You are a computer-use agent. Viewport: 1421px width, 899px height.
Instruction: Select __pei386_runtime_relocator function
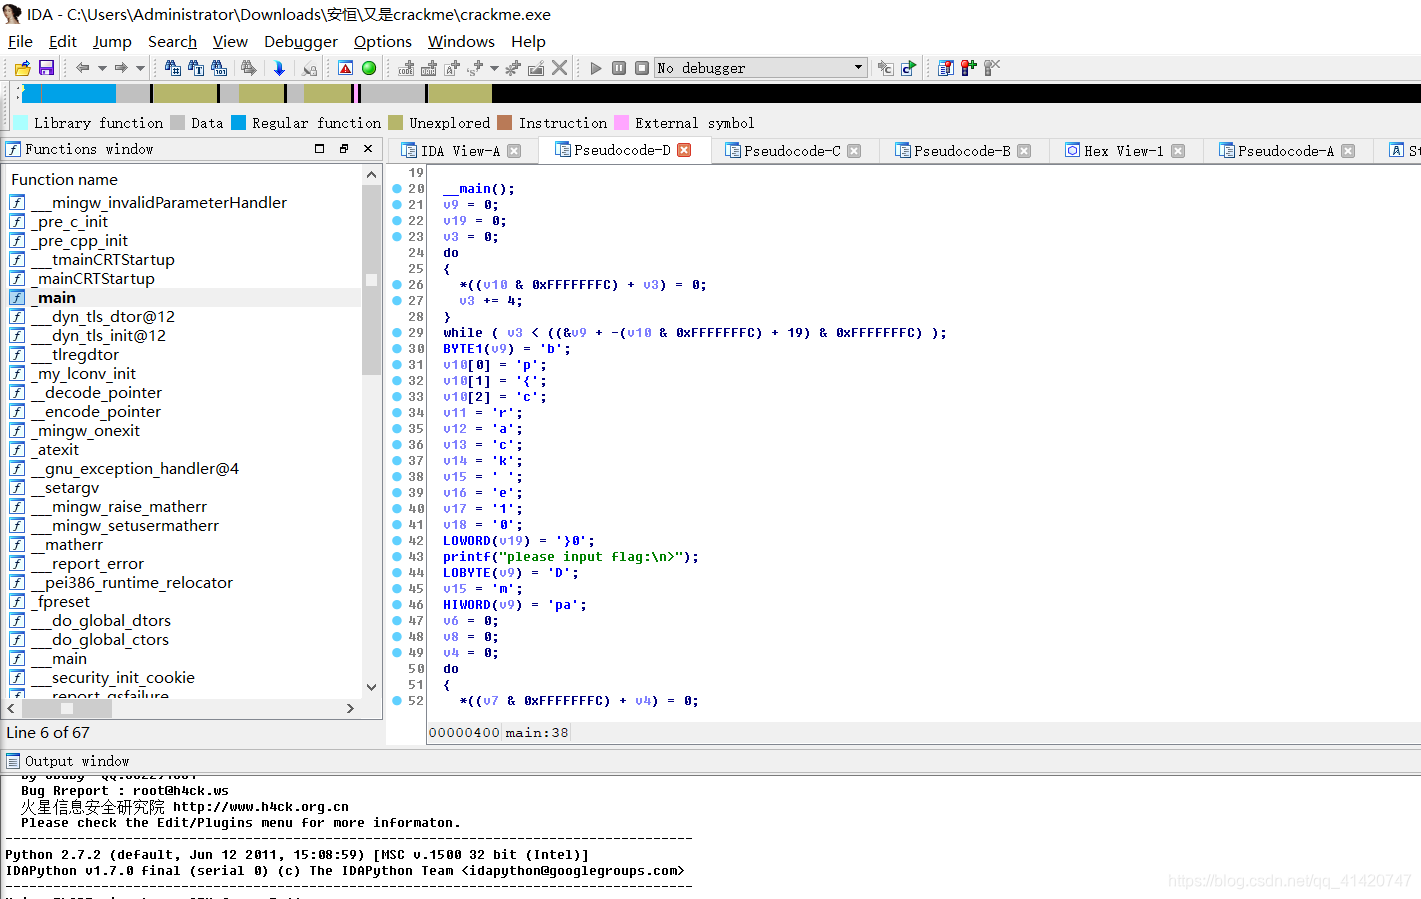pyautogui.click(x=184, y=583)
